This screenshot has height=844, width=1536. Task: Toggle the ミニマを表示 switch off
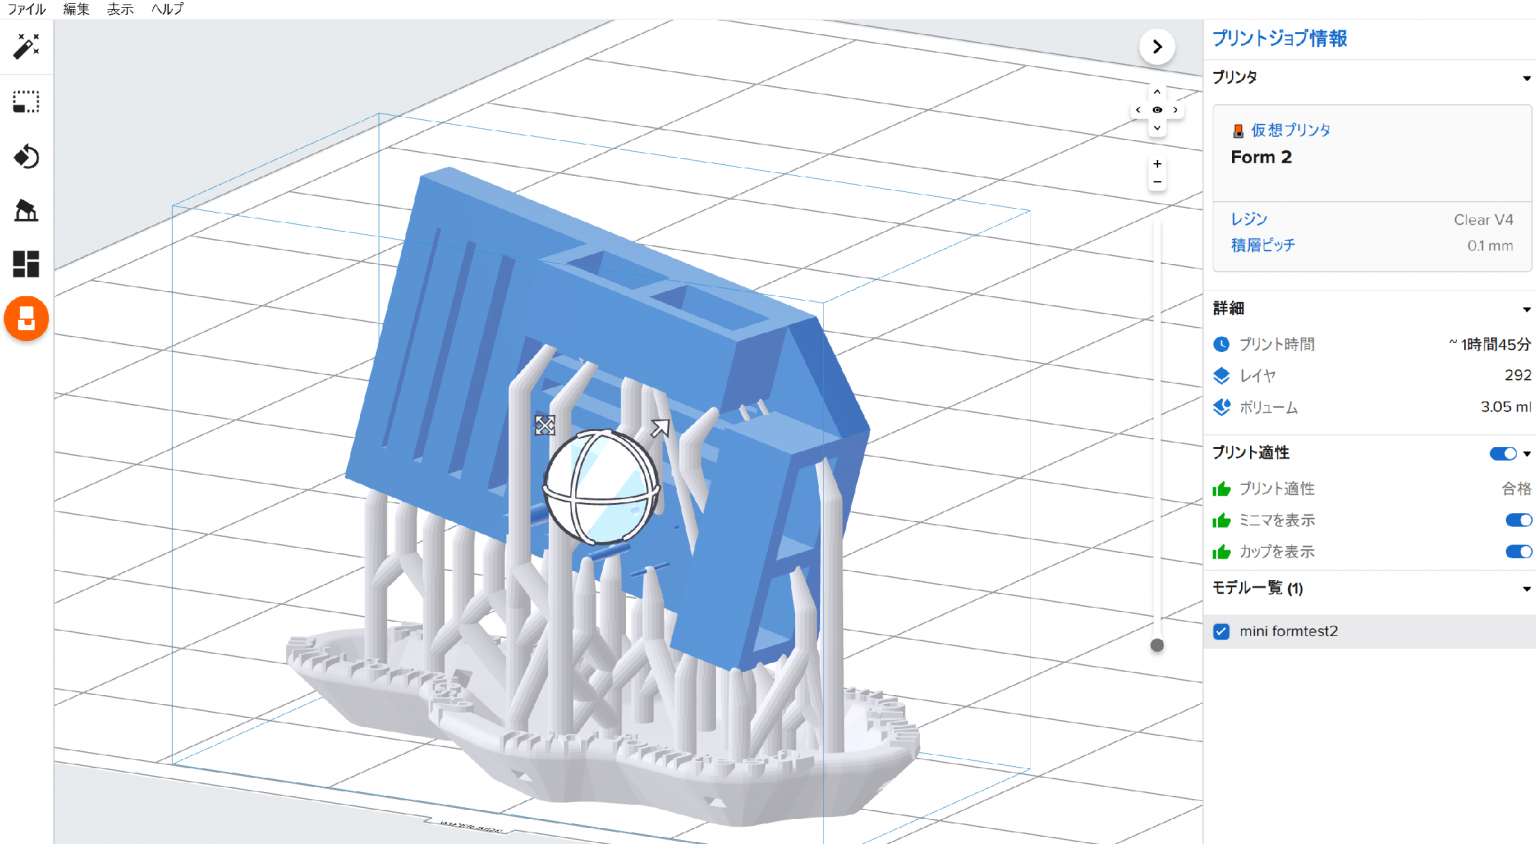coord(1519,520)
